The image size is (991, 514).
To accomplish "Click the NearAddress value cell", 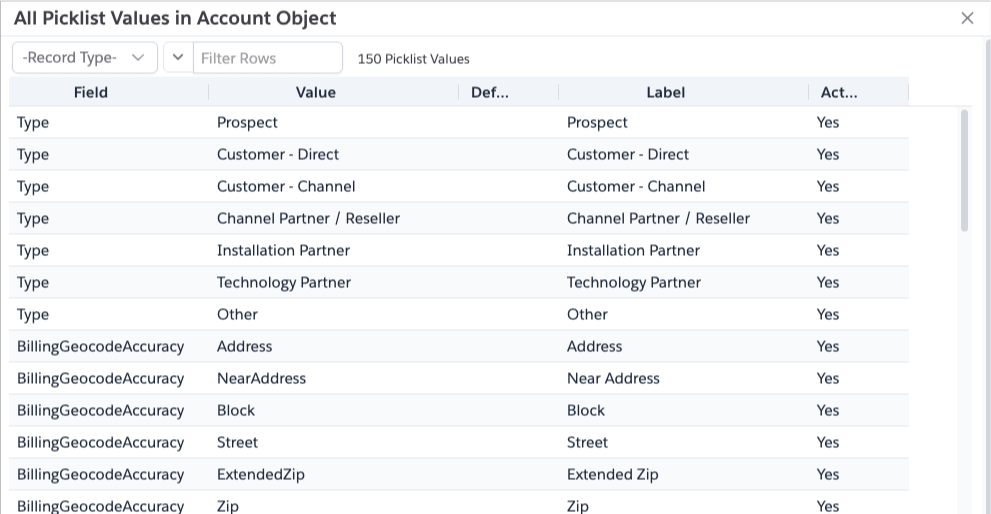I will click(262, 378).
